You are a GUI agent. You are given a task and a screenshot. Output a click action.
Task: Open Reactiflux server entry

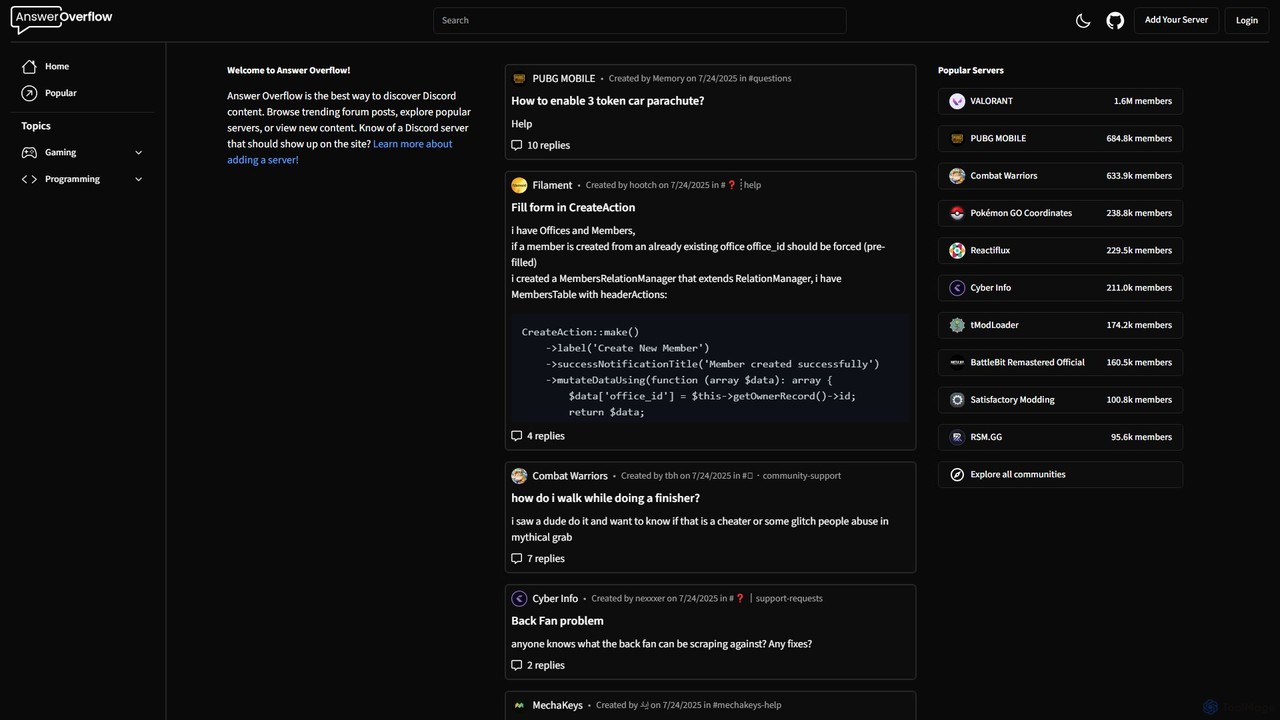click(1060, 250)
